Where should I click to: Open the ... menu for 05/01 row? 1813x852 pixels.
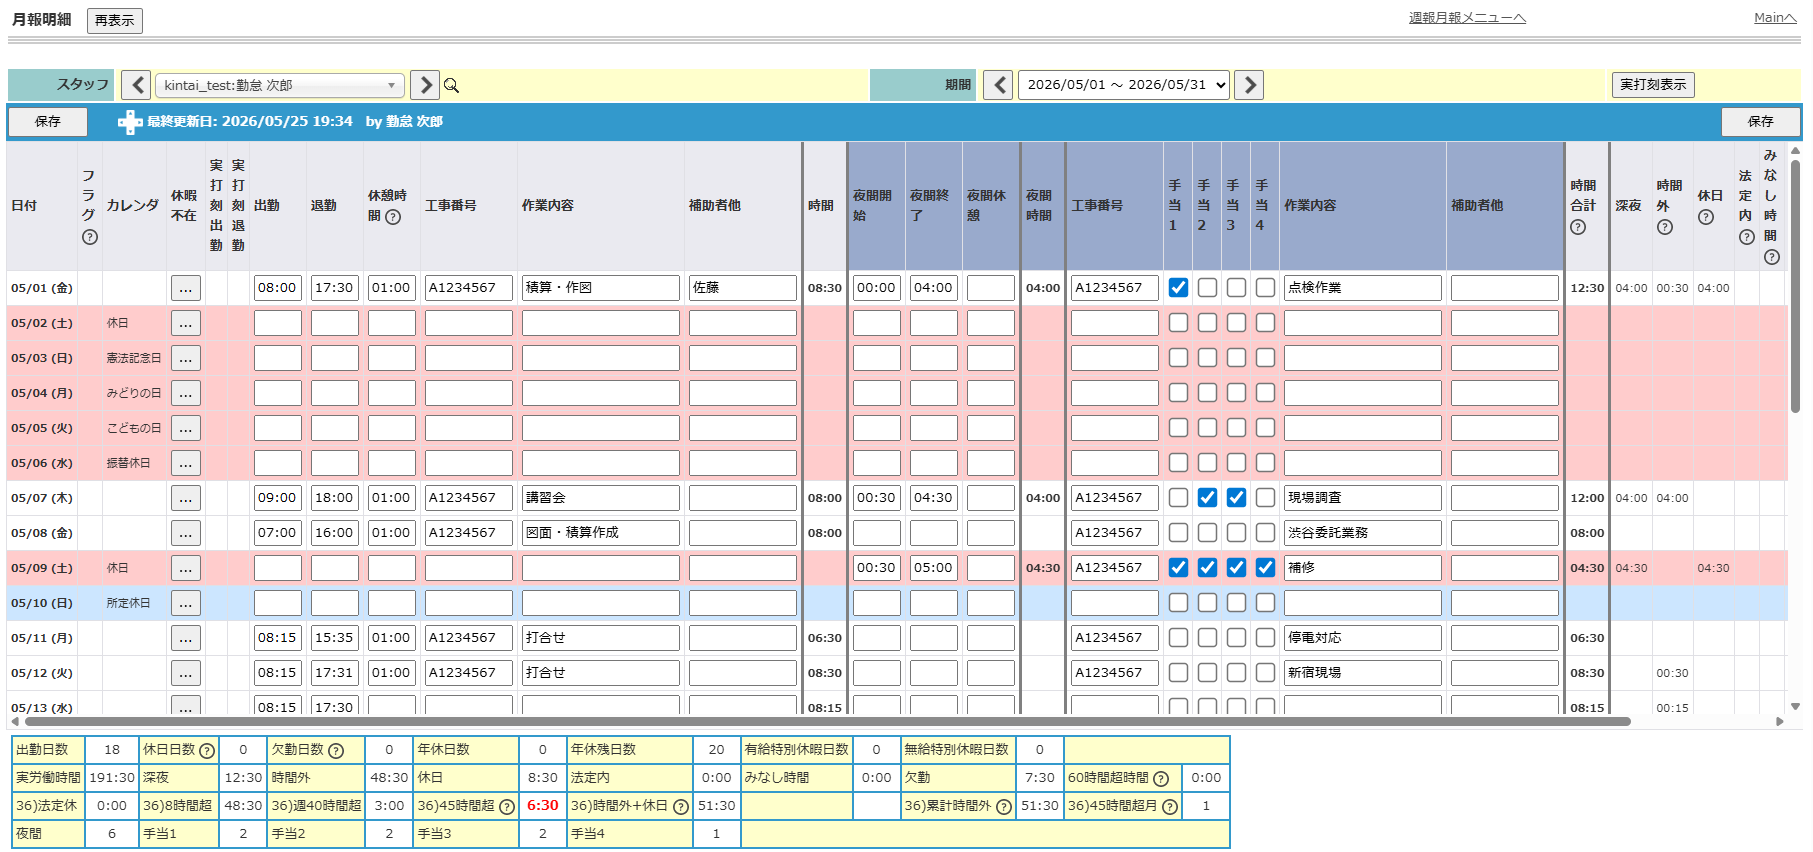[186, 288]
